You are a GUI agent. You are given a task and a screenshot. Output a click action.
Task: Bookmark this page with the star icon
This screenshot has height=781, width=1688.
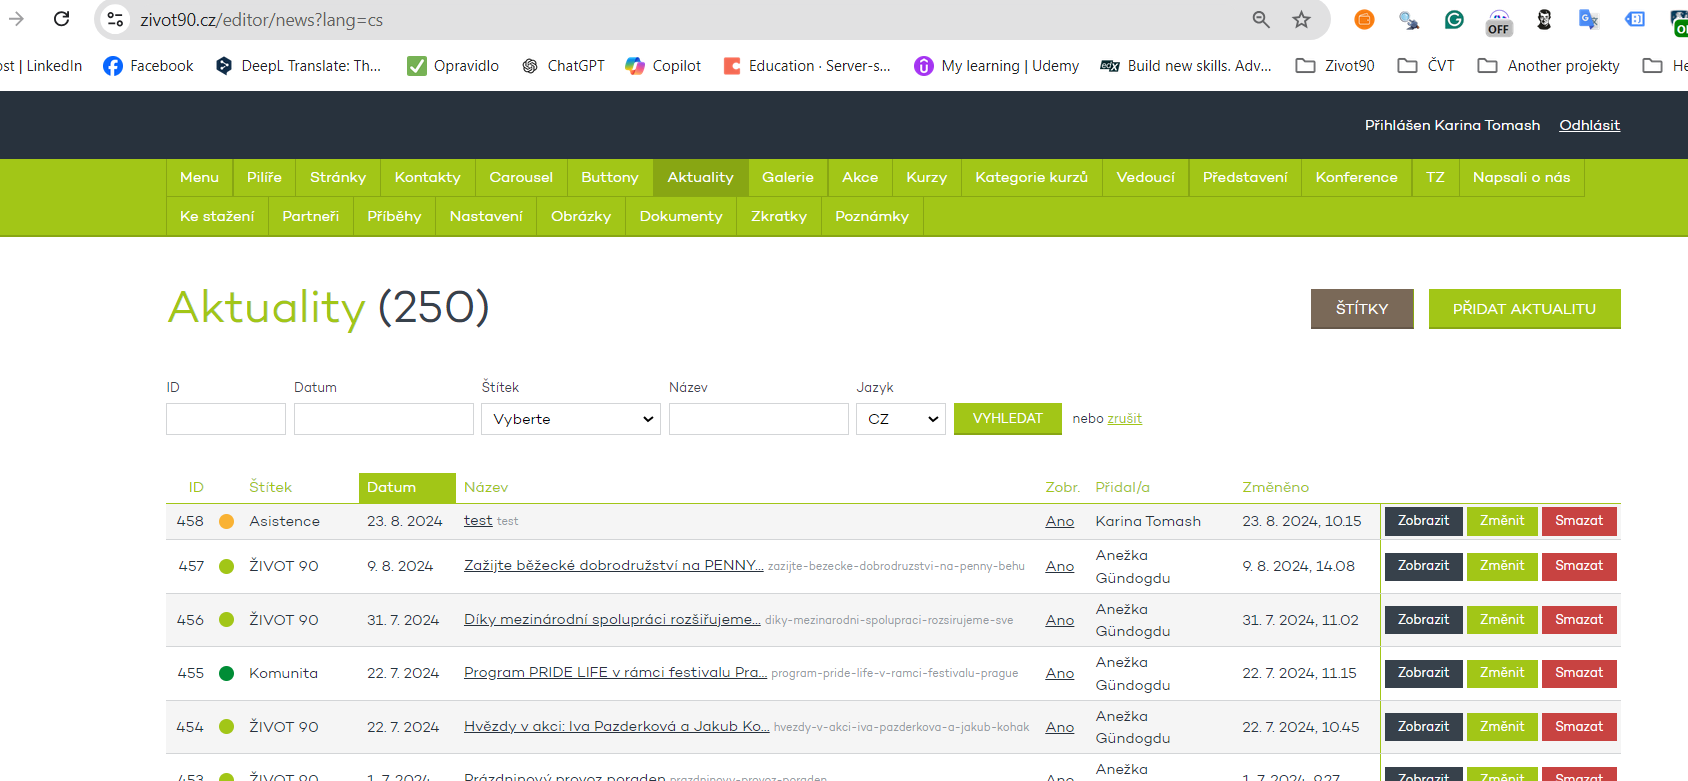click(x=1301, y=19)
